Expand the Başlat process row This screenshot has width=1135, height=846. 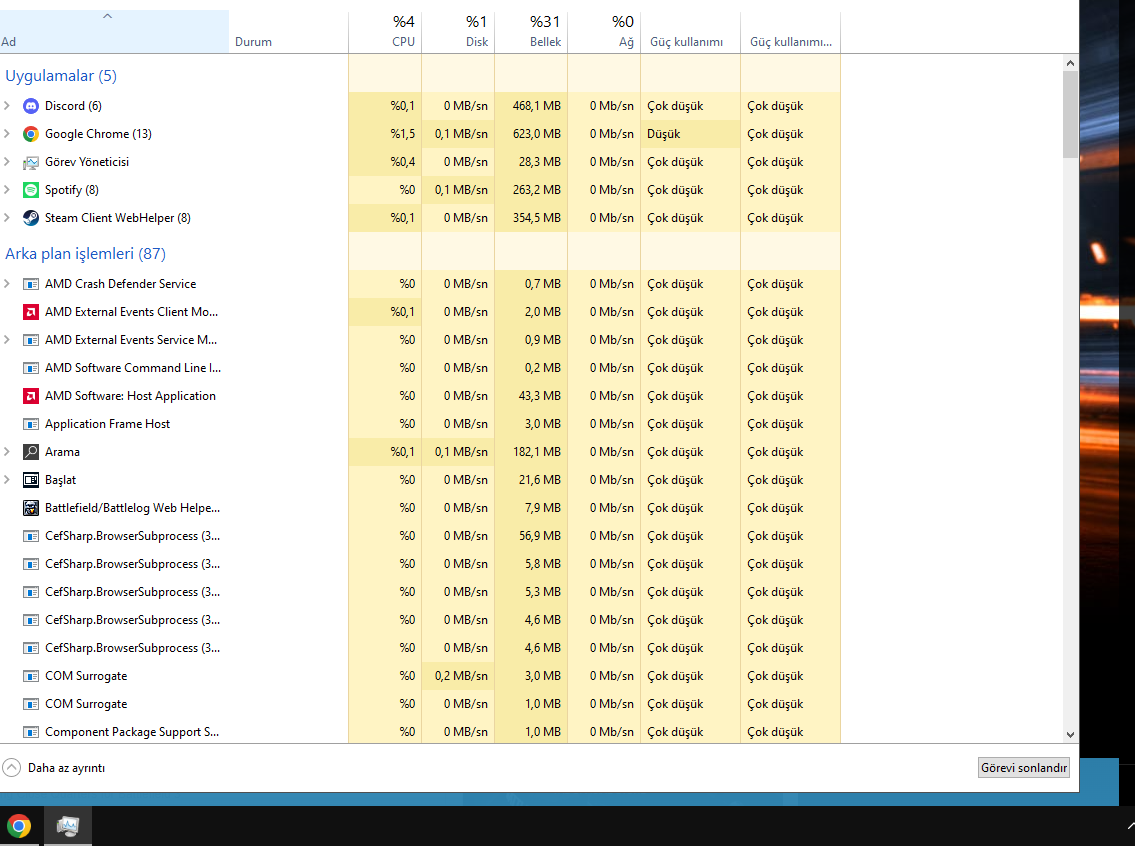point(7,480)
